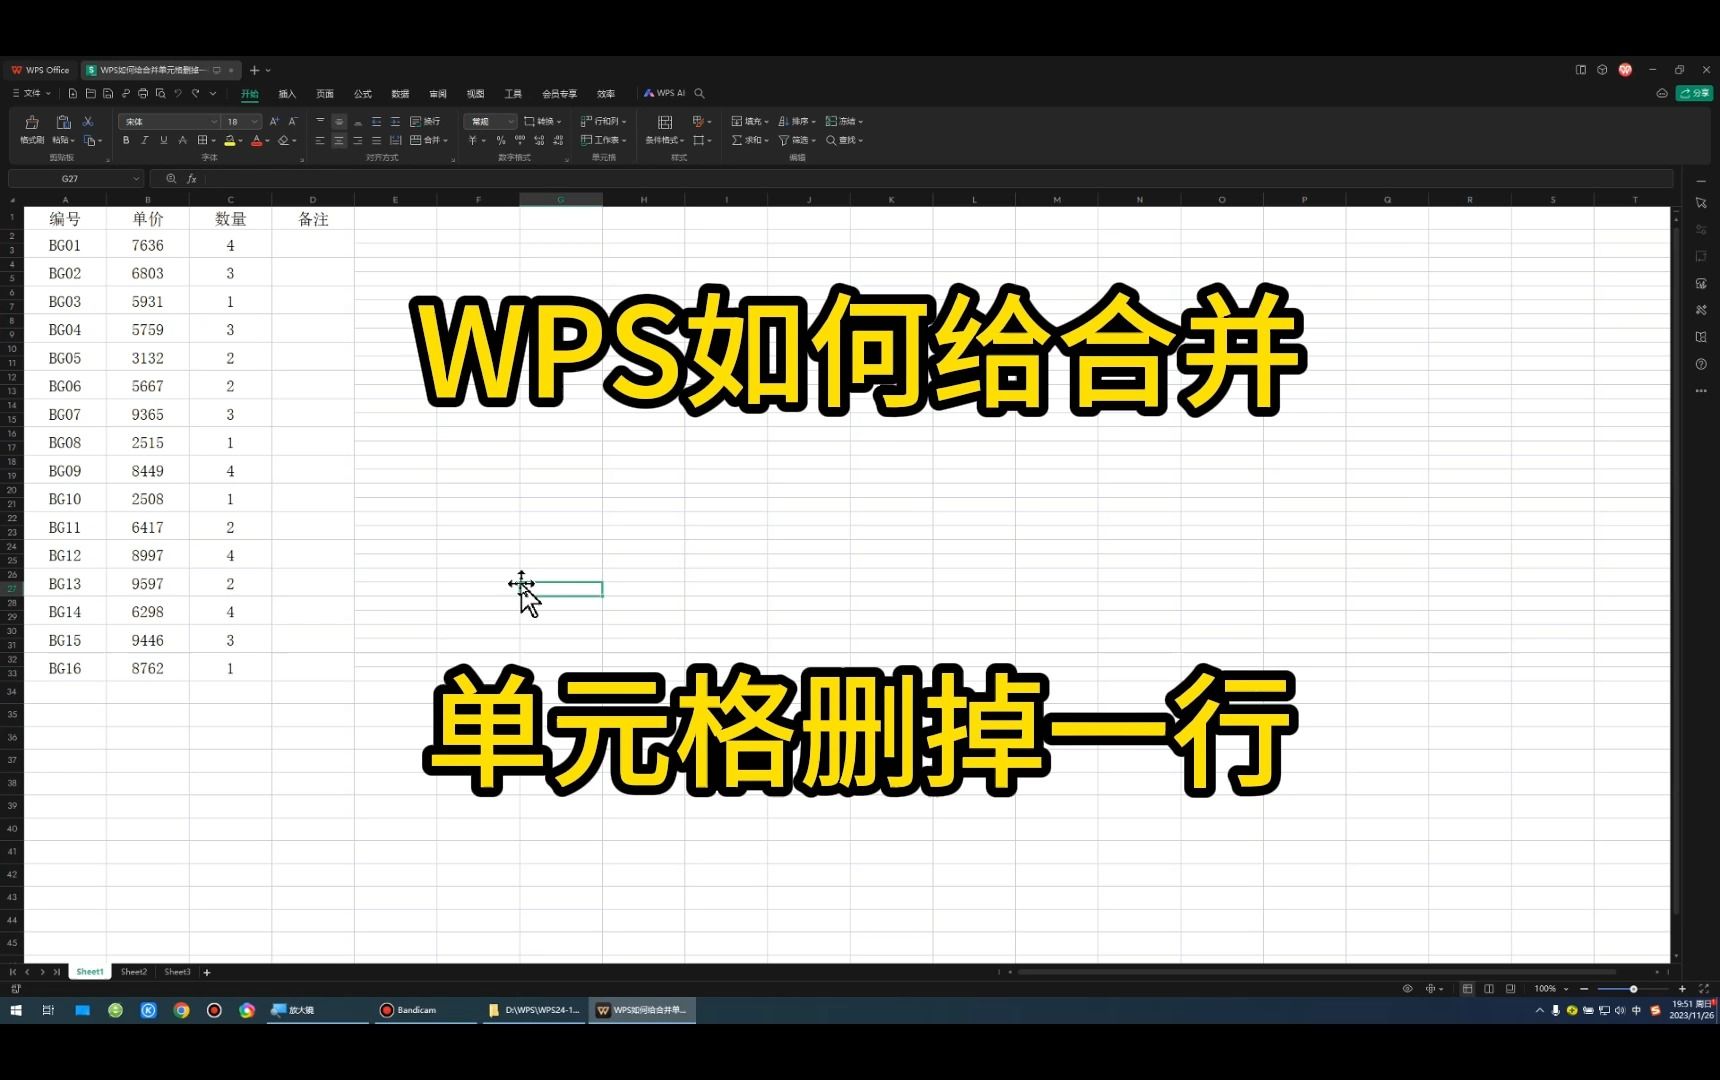Open the 文件 menu
This screenshot has width=1720, height=1080.
[30, 93]
